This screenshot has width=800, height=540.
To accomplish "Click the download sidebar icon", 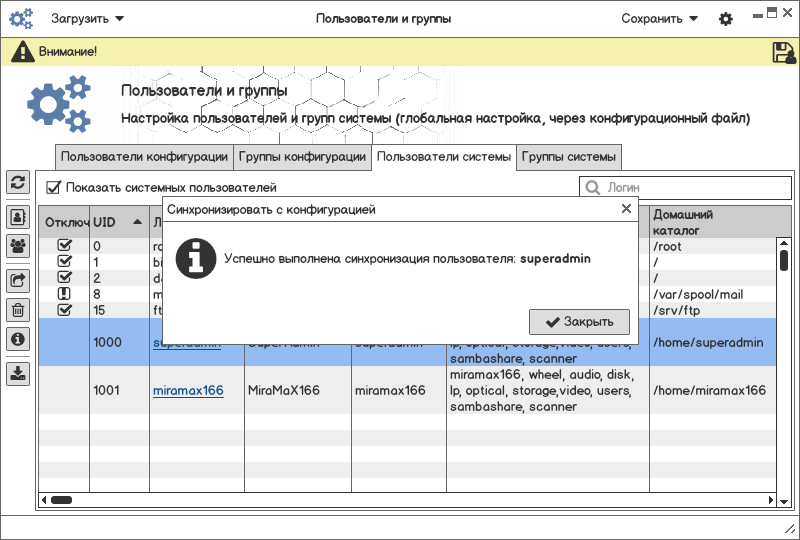I will pos(18,374).
